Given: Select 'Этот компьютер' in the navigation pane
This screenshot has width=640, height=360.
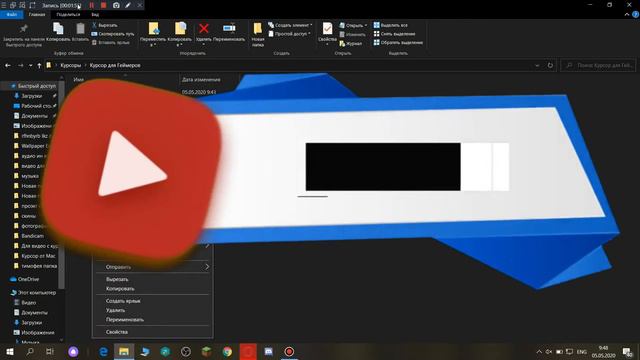Looking at the screenshot, I should click(37, 293).
